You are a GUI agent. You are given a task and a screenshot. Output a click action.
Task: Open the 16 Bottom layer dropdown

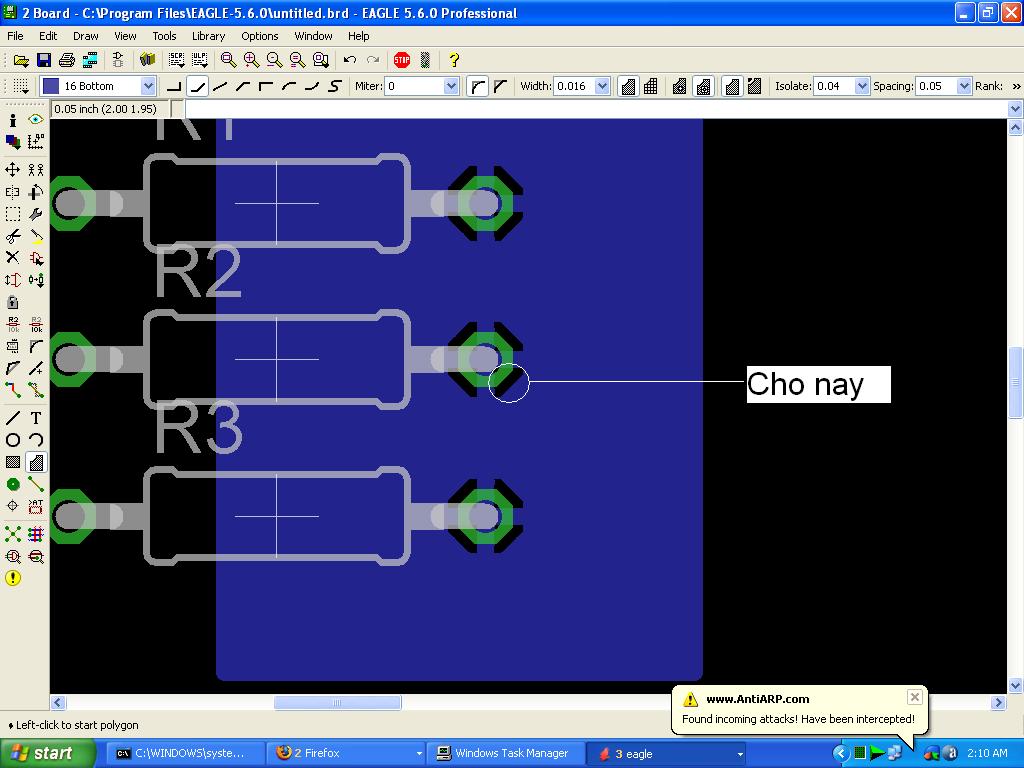tap(148, 86)
